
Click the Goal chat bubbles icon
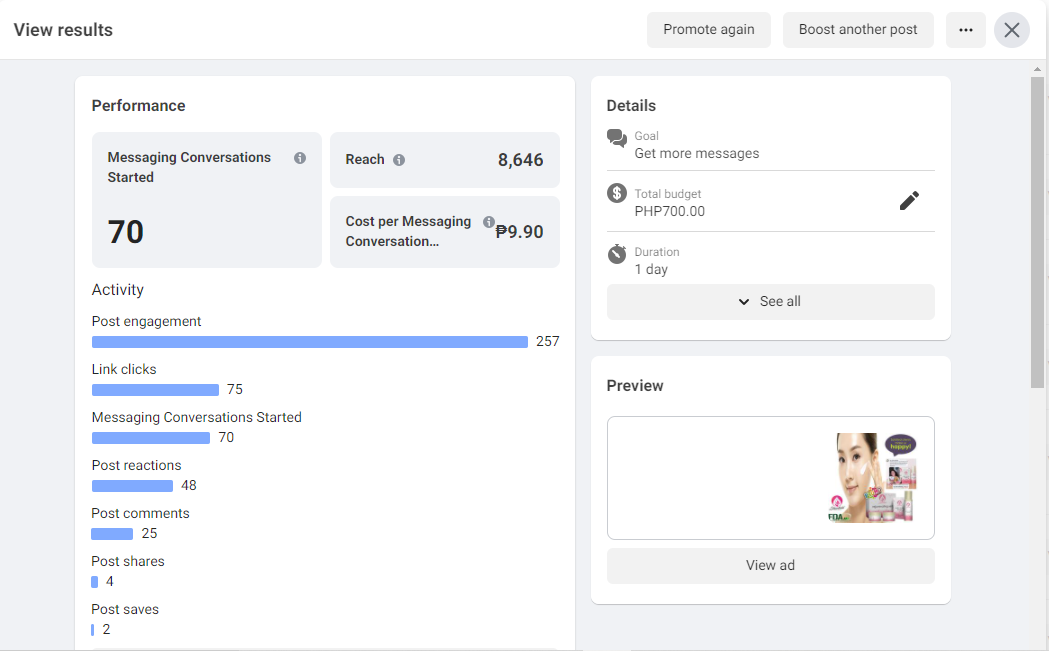point(617,139)
